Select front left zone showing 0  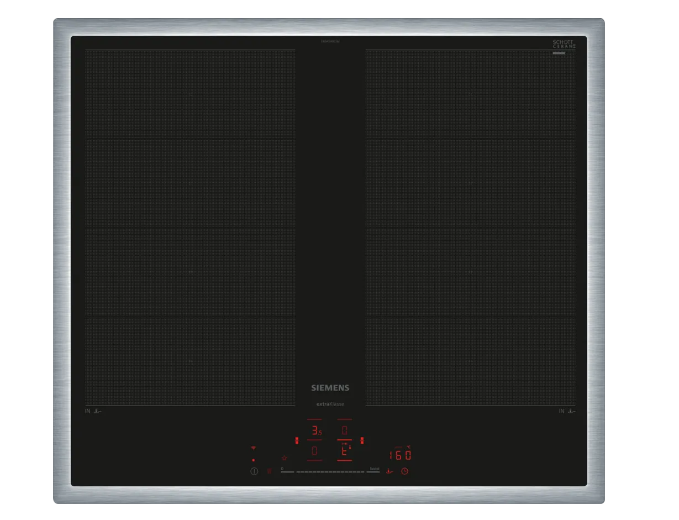[316, 452]
